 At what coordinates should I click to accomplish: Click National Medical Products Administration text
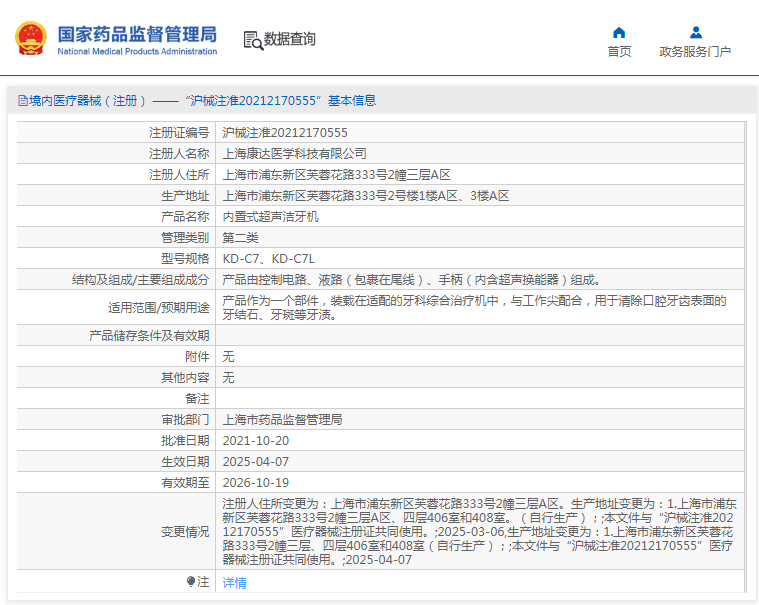click(137, 51)
